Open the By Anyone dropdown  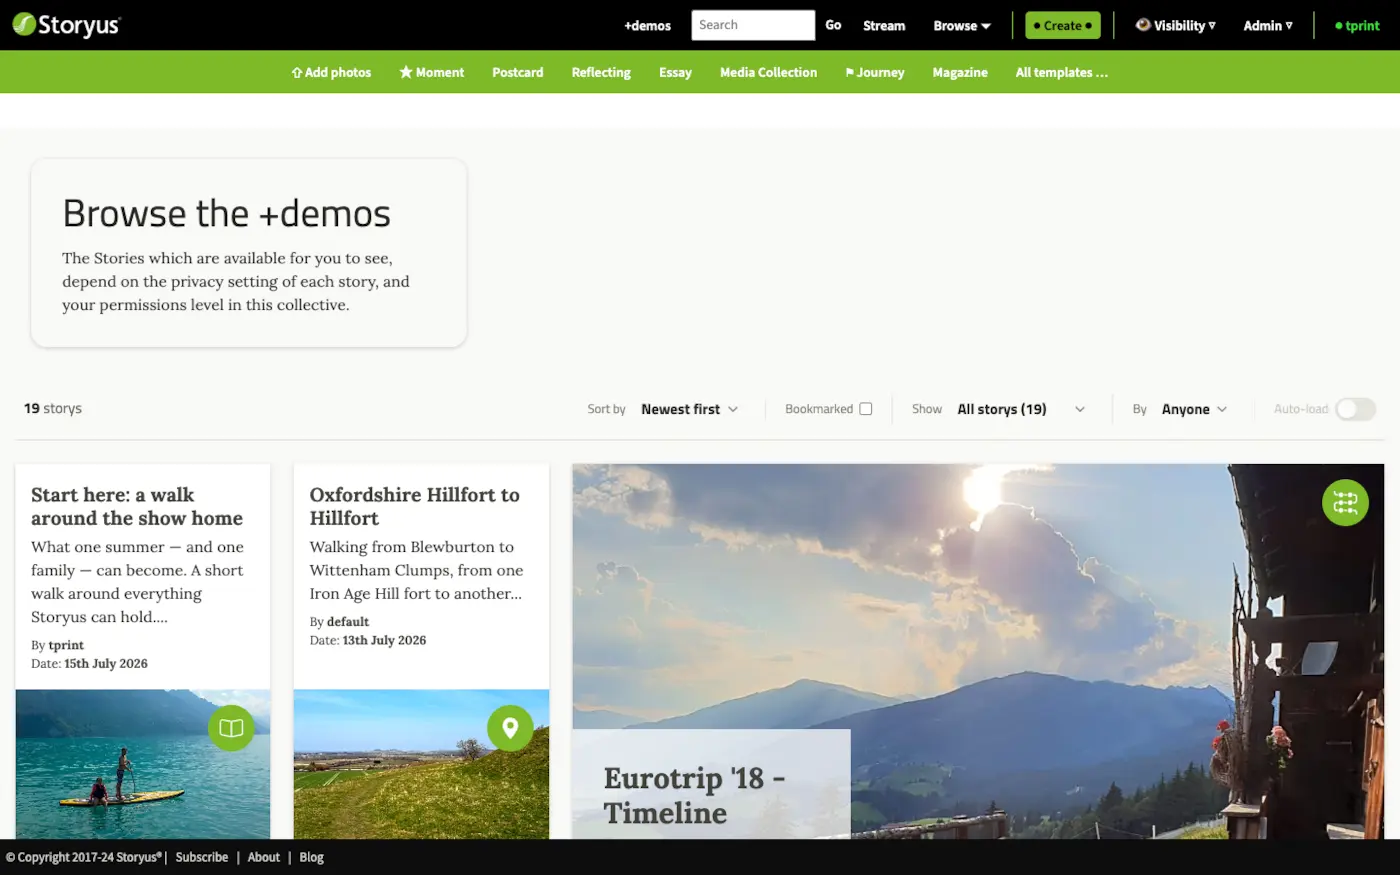click(x=1194, y=409)
